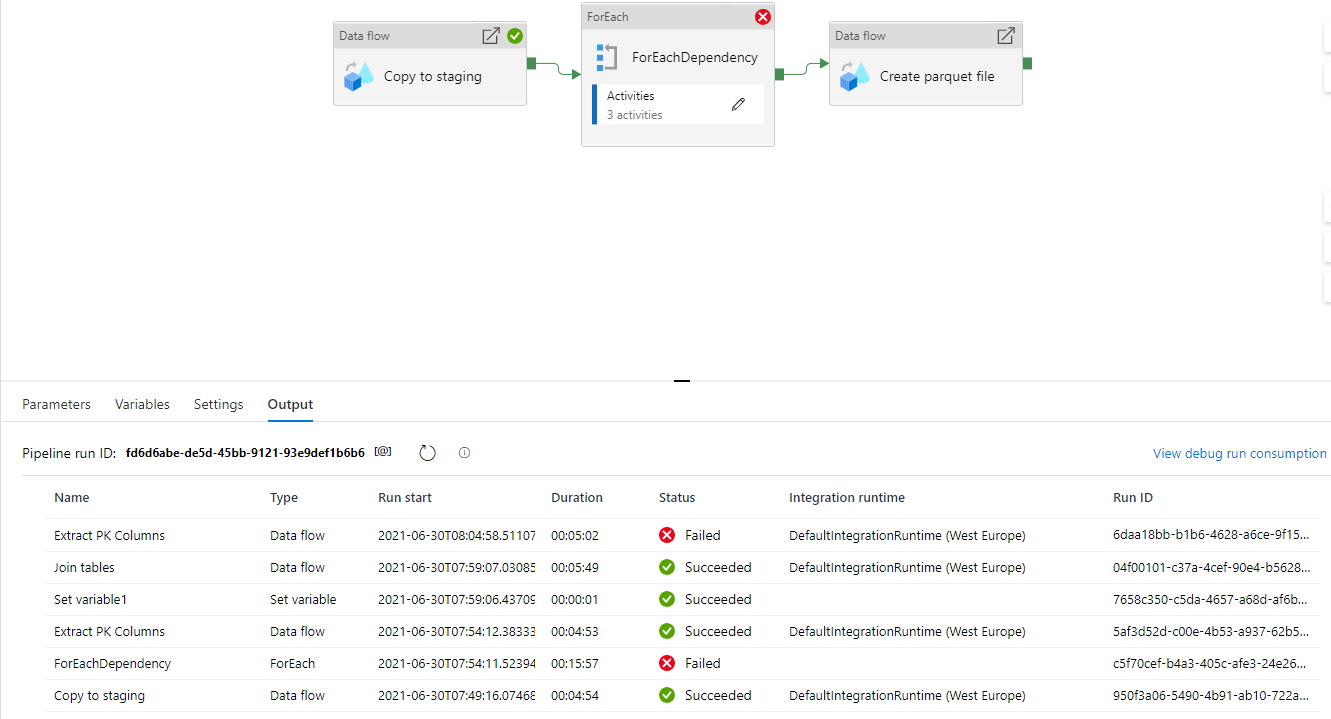Viewport: 1331px width, 719px height.
Task: Click green output connector of Copy to staging
Action: click(x=531, y=63)
